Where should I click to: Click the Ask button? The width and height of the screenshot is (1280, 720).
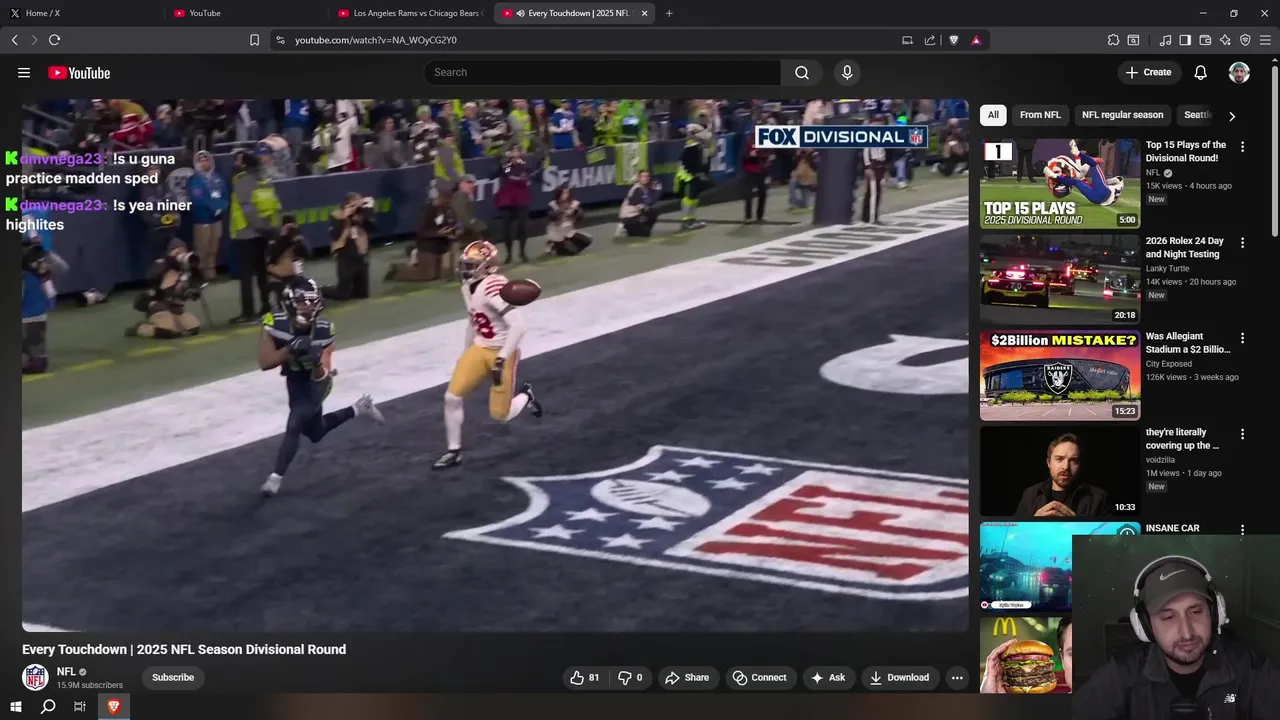[828, 677]
